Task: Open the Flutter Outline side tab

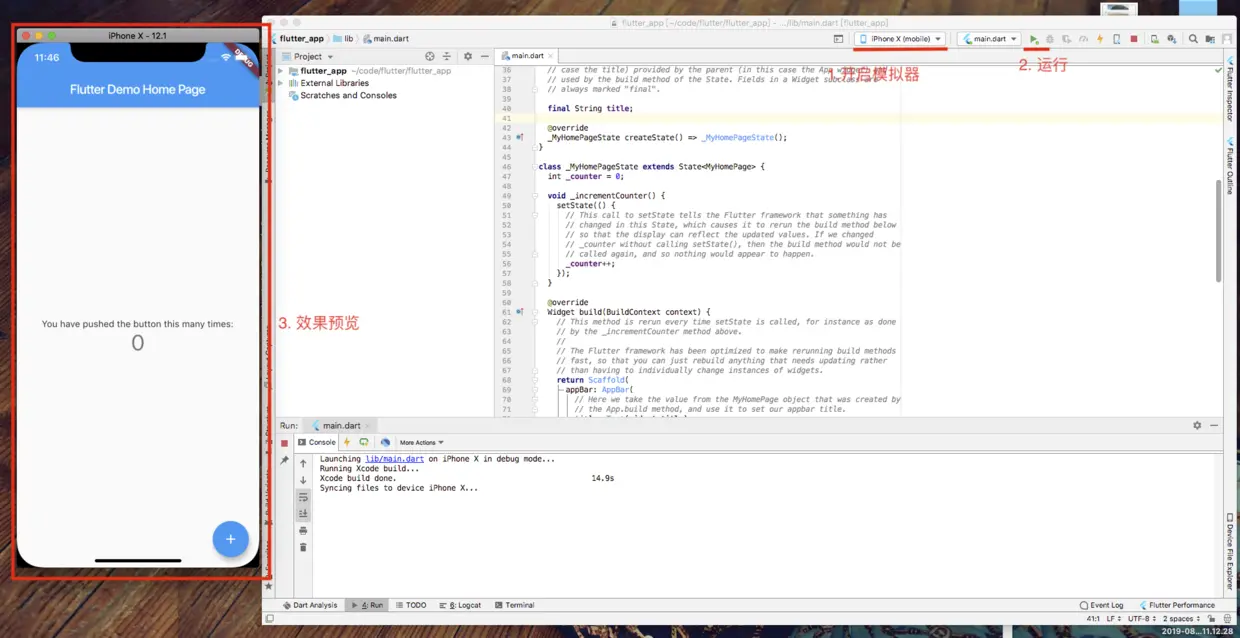Action: coord(1231,166)
